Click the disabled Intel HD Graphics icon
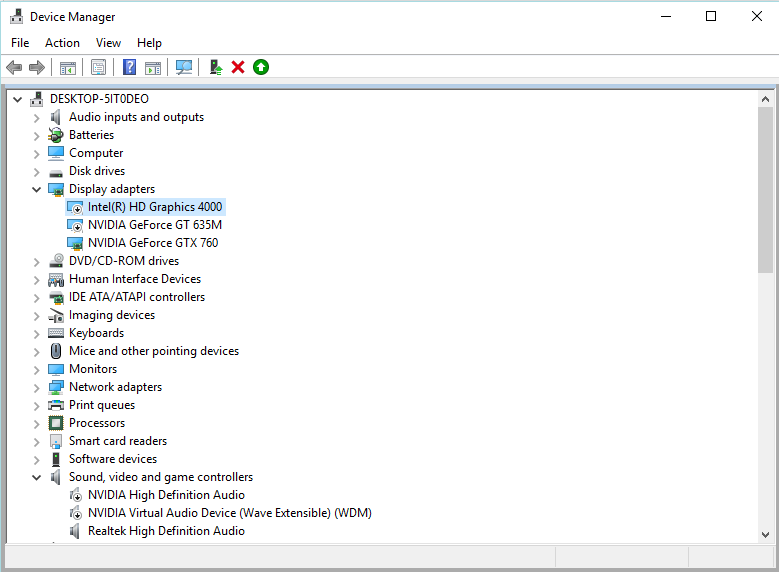 [75, 207]
